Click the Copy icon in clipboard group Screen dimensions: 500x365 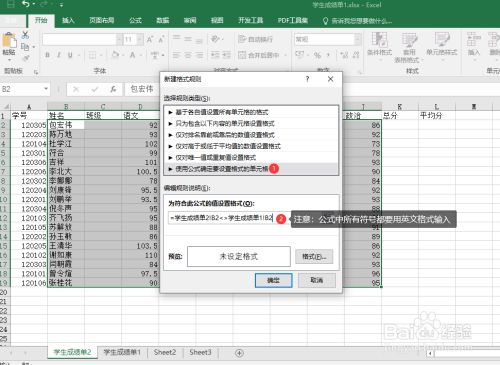tap(25, 47)
